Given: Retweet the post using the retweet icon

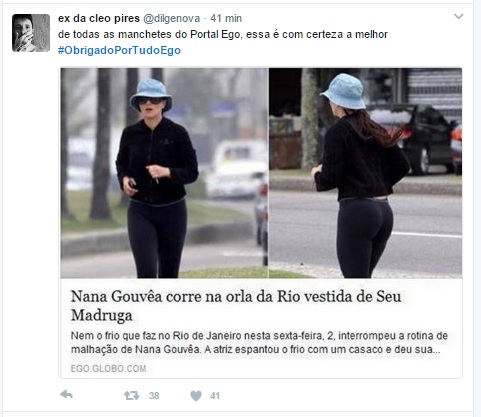Looking at the screenshot, I should 131,396.
